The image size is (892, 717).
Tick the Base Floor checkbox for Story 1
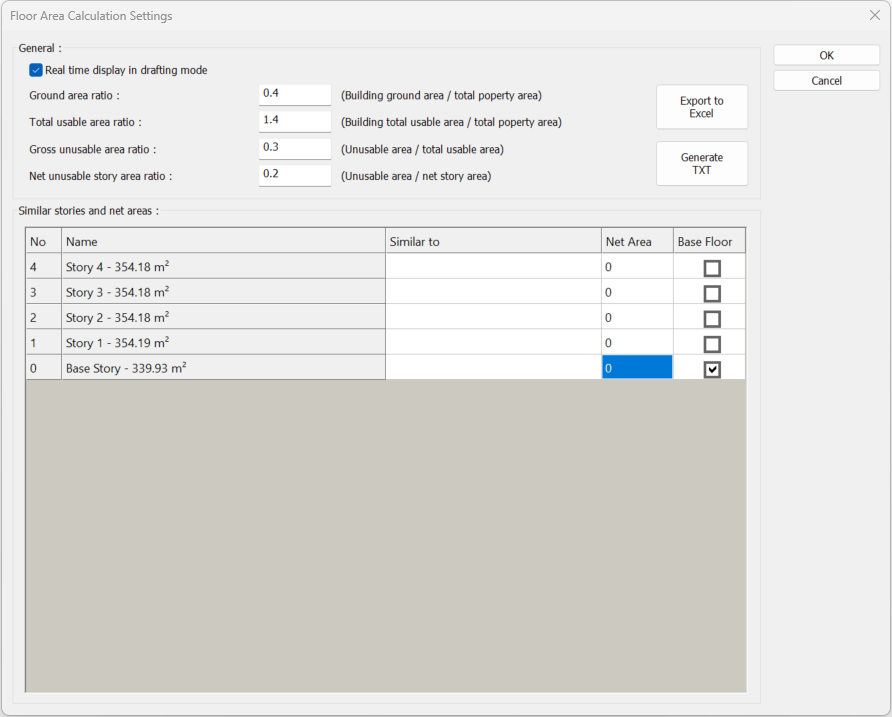click(712, 344)
